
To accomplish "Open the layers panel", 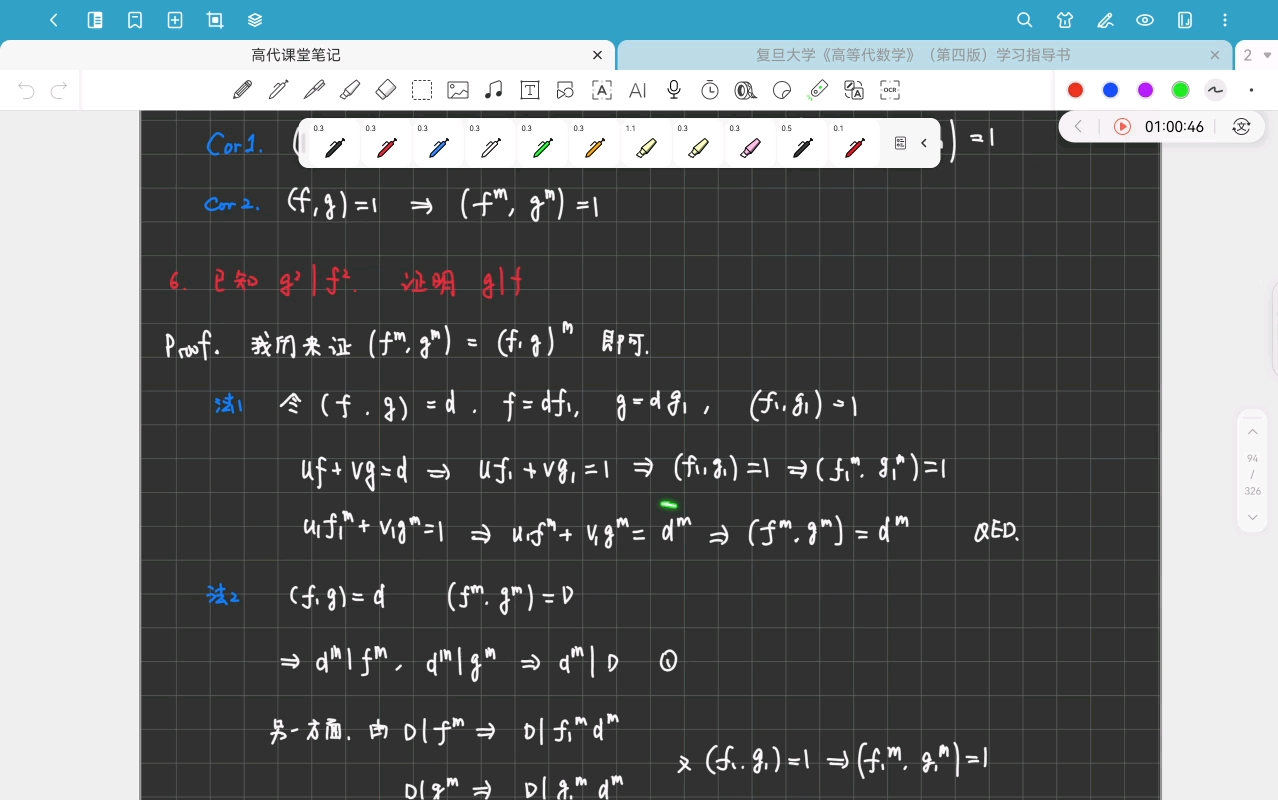I will [x=255, y=20].
